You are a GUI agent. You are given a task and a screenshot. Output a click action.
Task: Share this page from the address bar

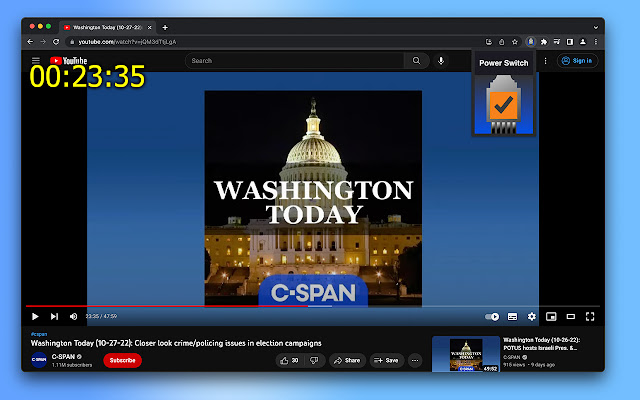click(x=502, y=42)
